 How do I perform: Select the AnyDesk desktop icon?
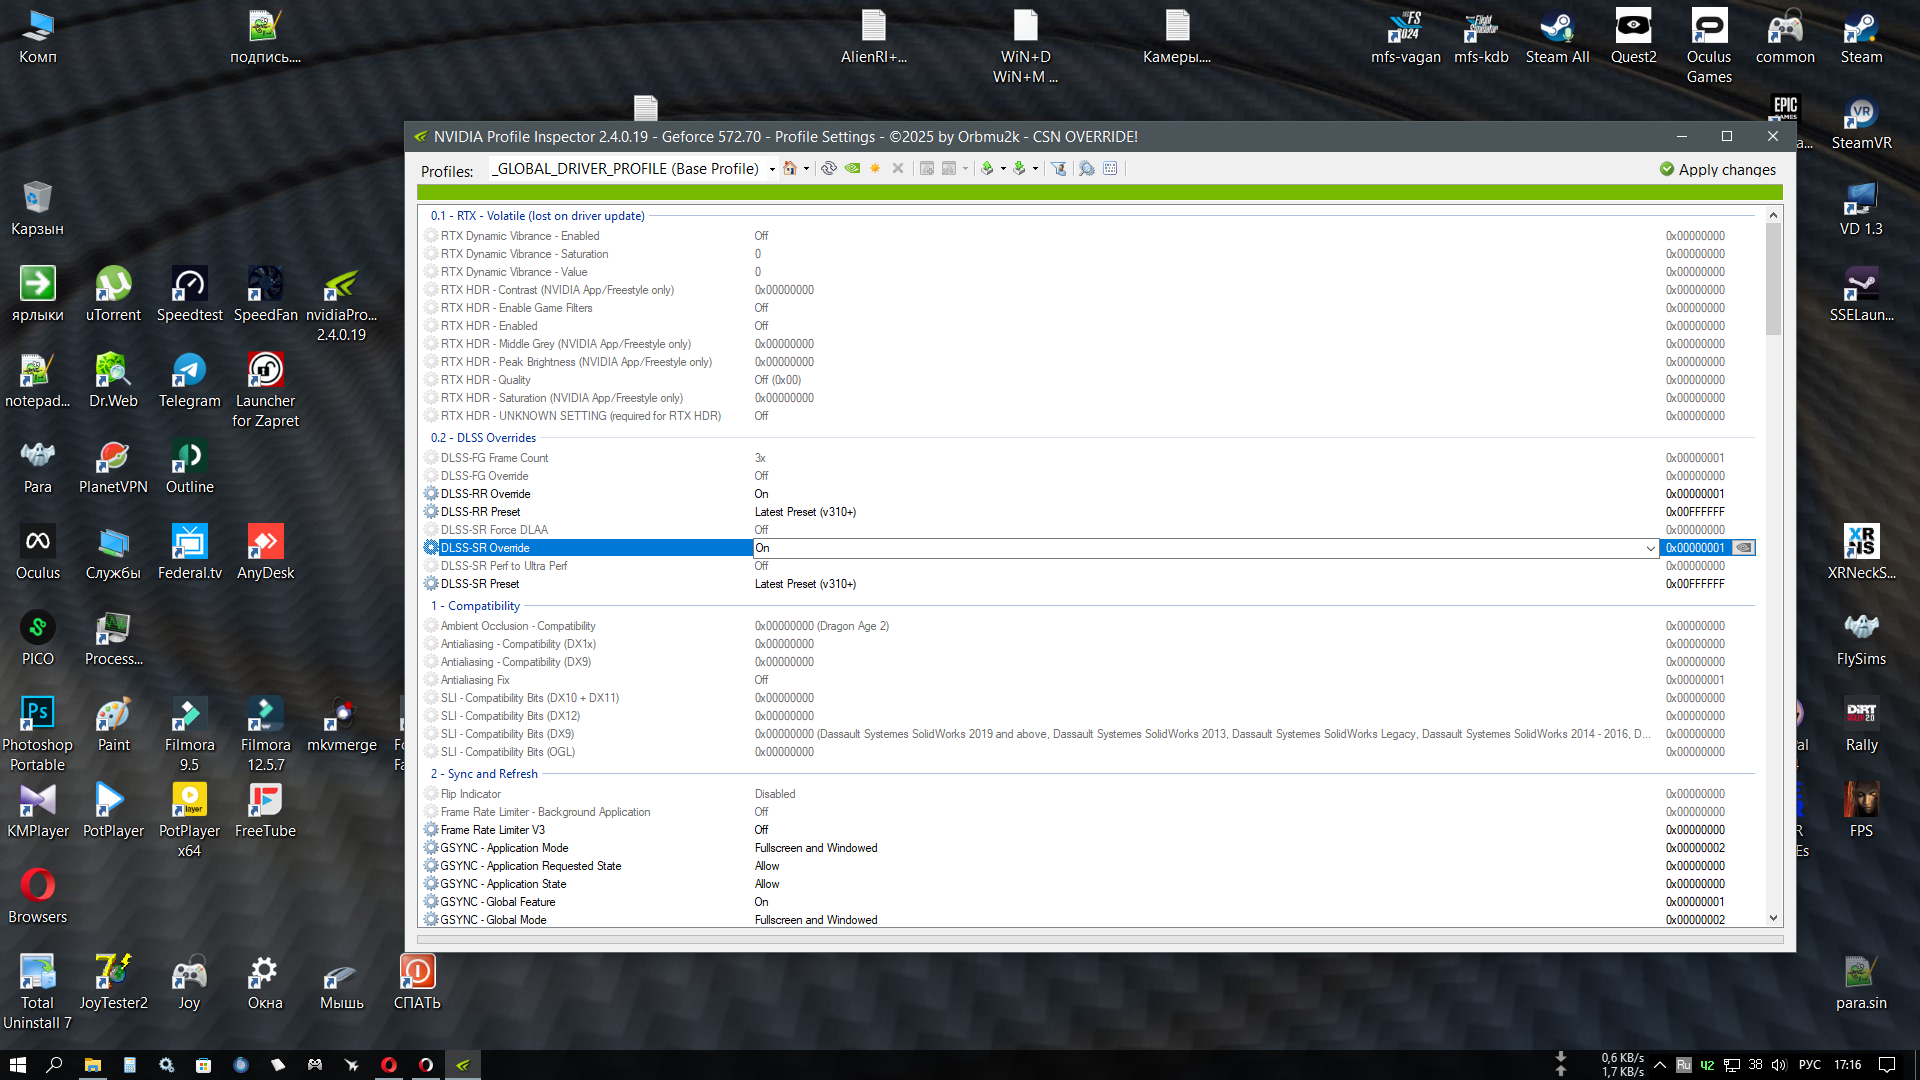(265, 553)
